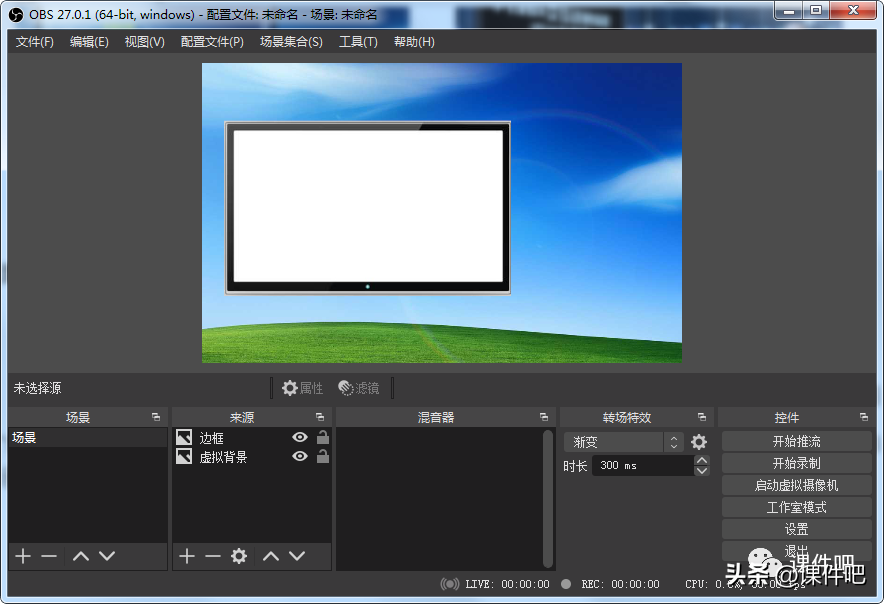Move source up with arrow
884x604 pixels.
point(271,556)
